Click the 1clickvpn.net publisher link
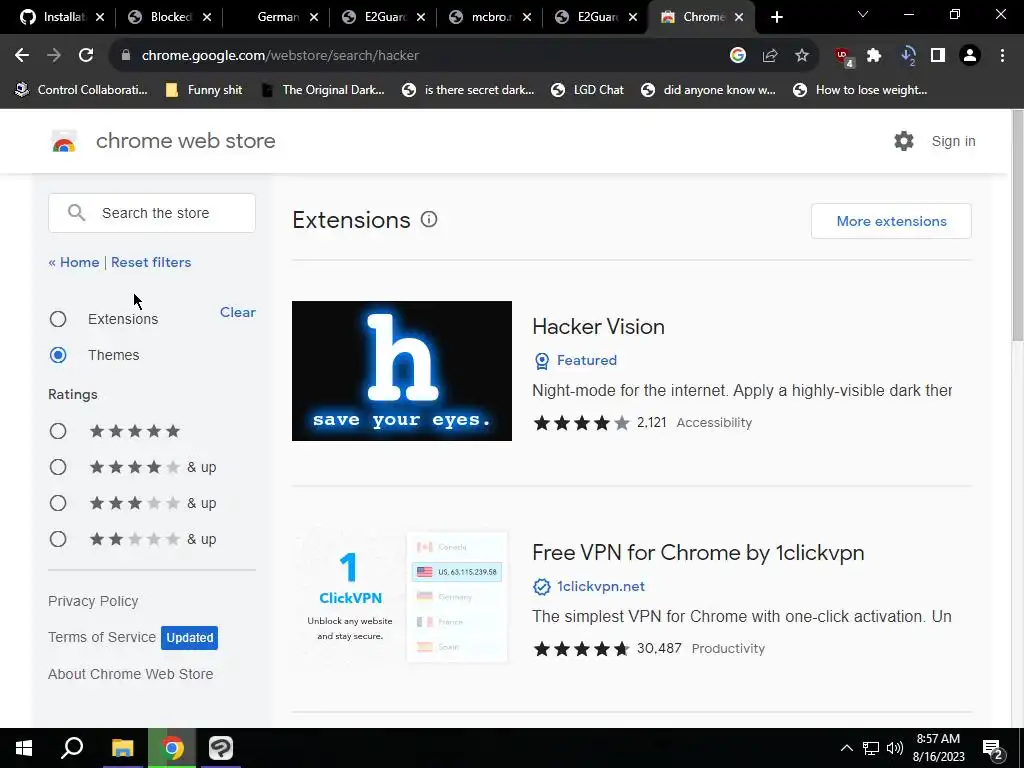Image resolution: width=1024 pixels, height=768 pixels. point(600,586)
